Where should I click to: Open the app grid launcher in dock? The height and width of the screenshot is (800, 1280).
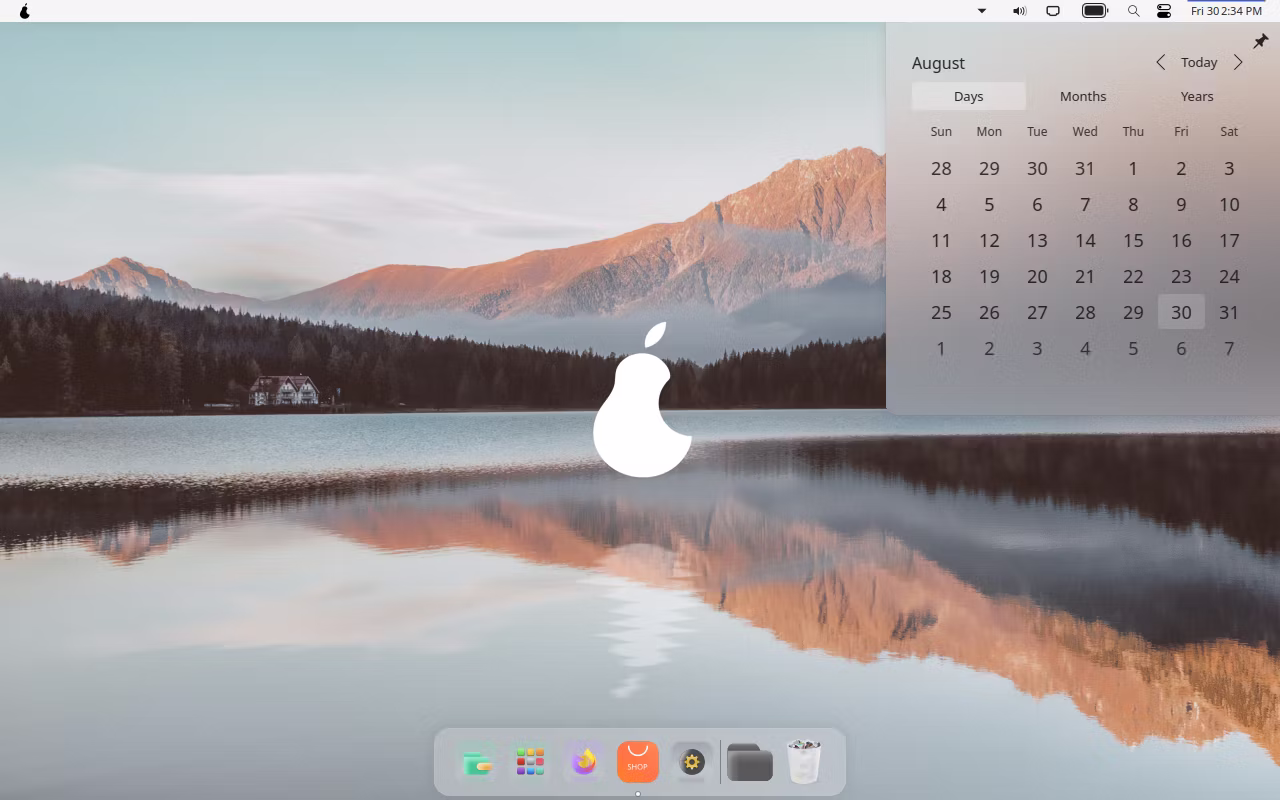point(530,763)
